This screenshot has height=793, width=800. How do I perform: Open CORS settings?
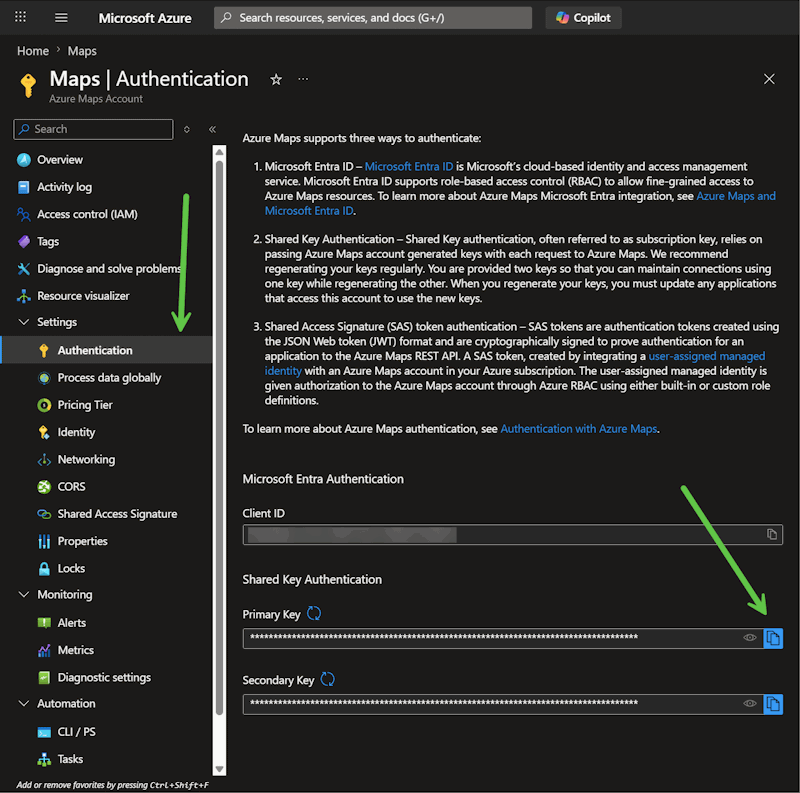point(71,487)
